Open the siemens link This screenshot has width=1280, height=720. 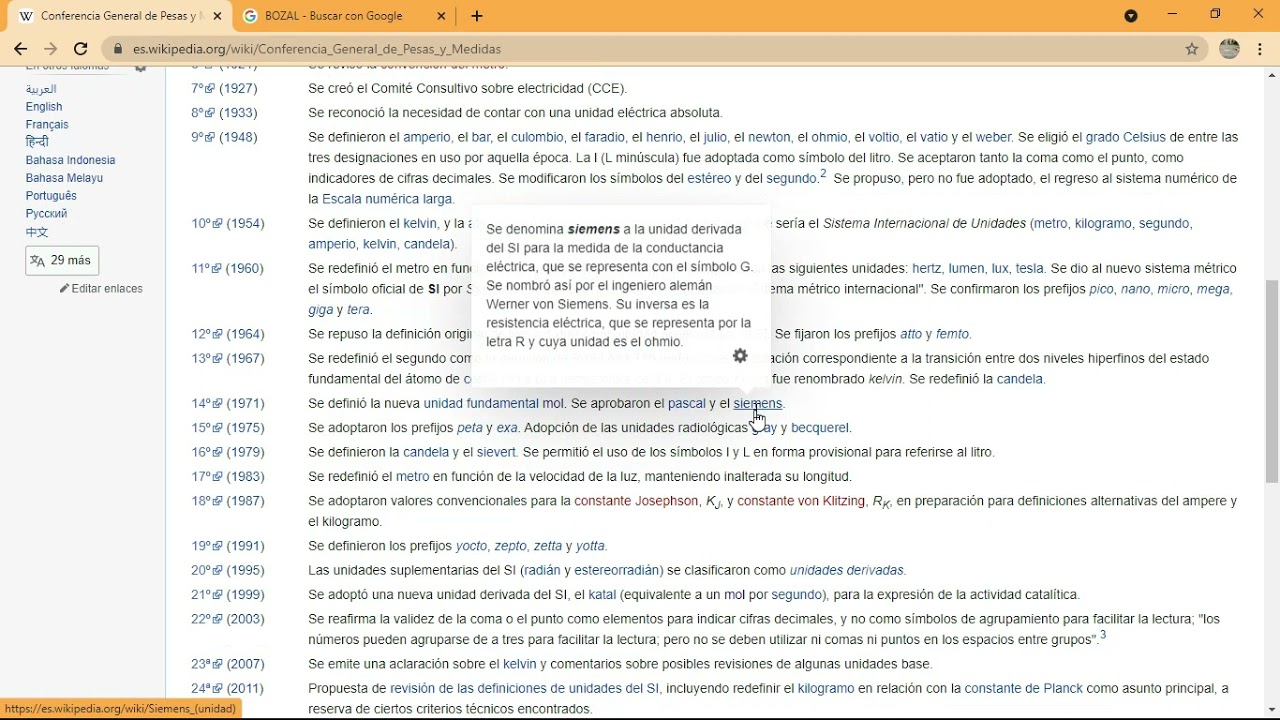tap(757, 404)
